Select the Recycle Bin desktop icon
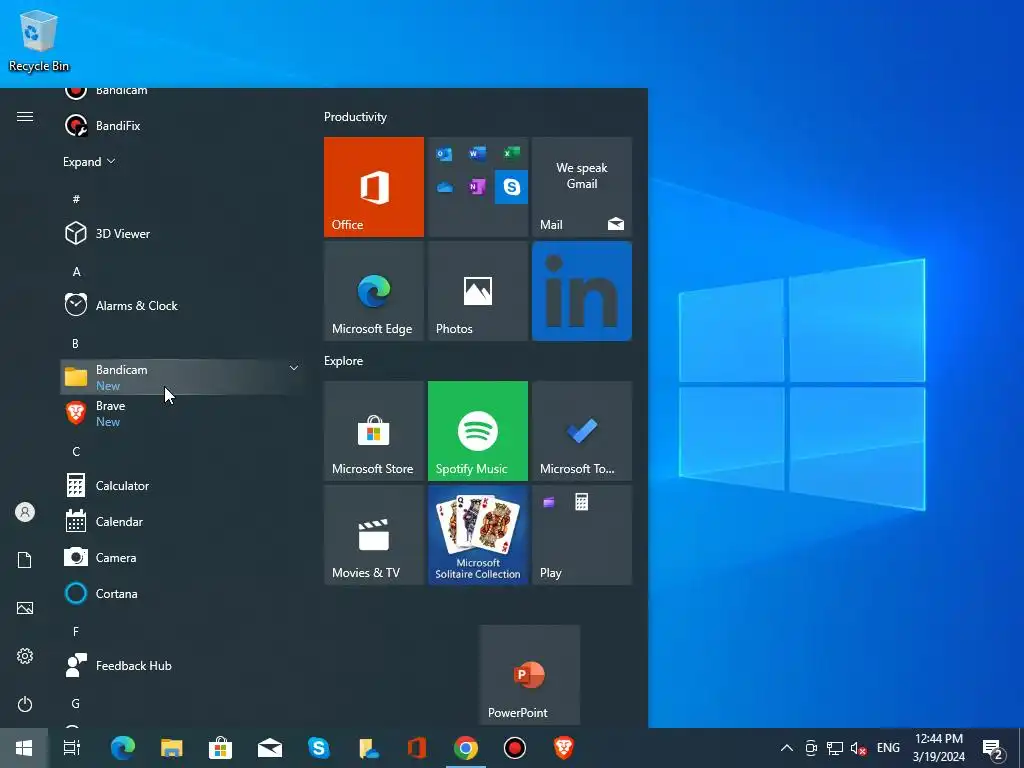The height and width of the screenshot is (768, 1024). pos(39,40)
